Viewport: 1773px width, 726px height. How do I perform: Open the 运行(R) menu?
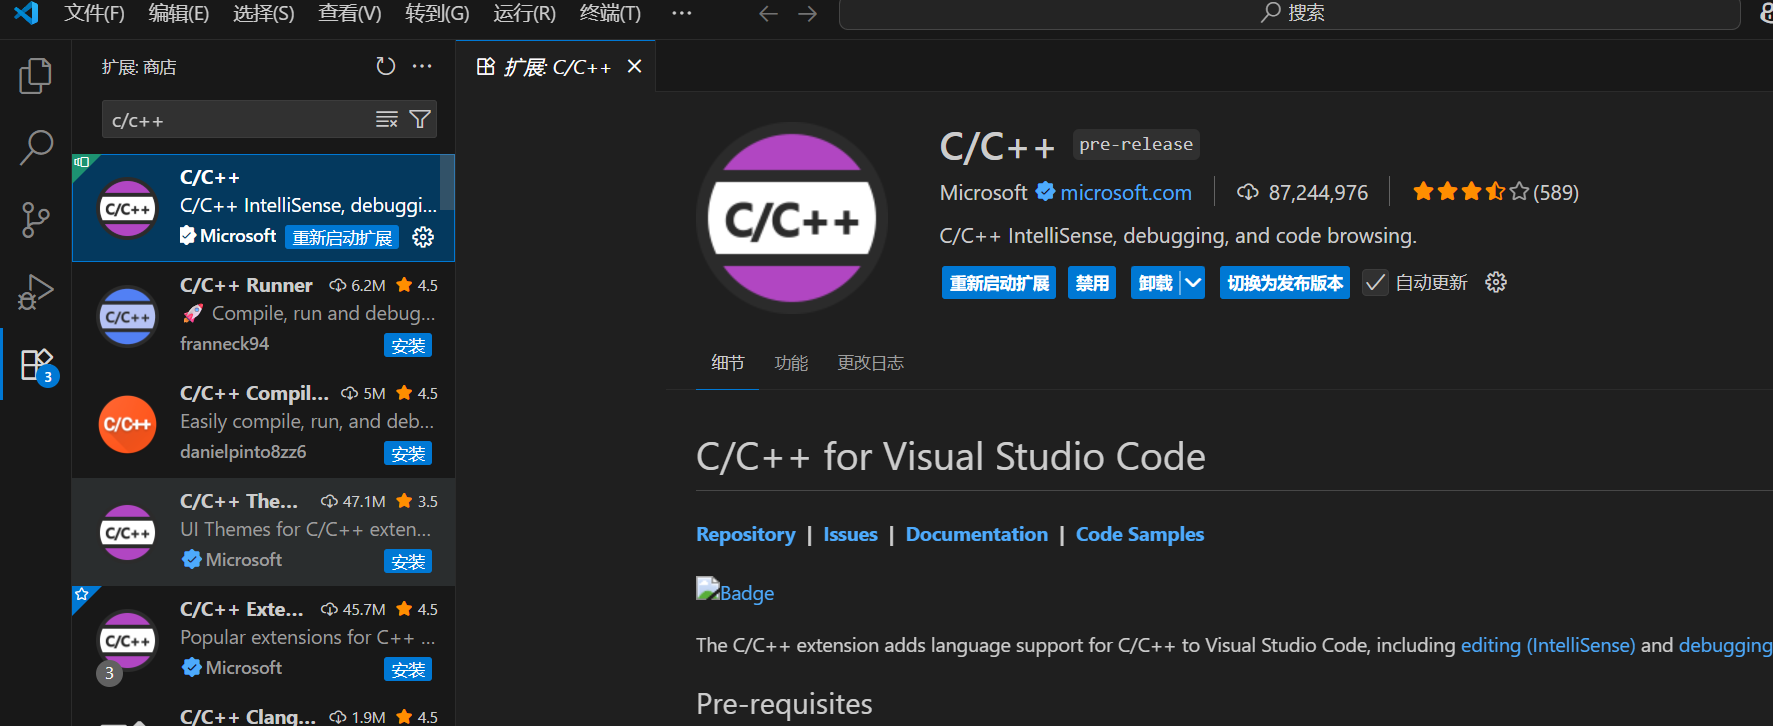(524, 13)
